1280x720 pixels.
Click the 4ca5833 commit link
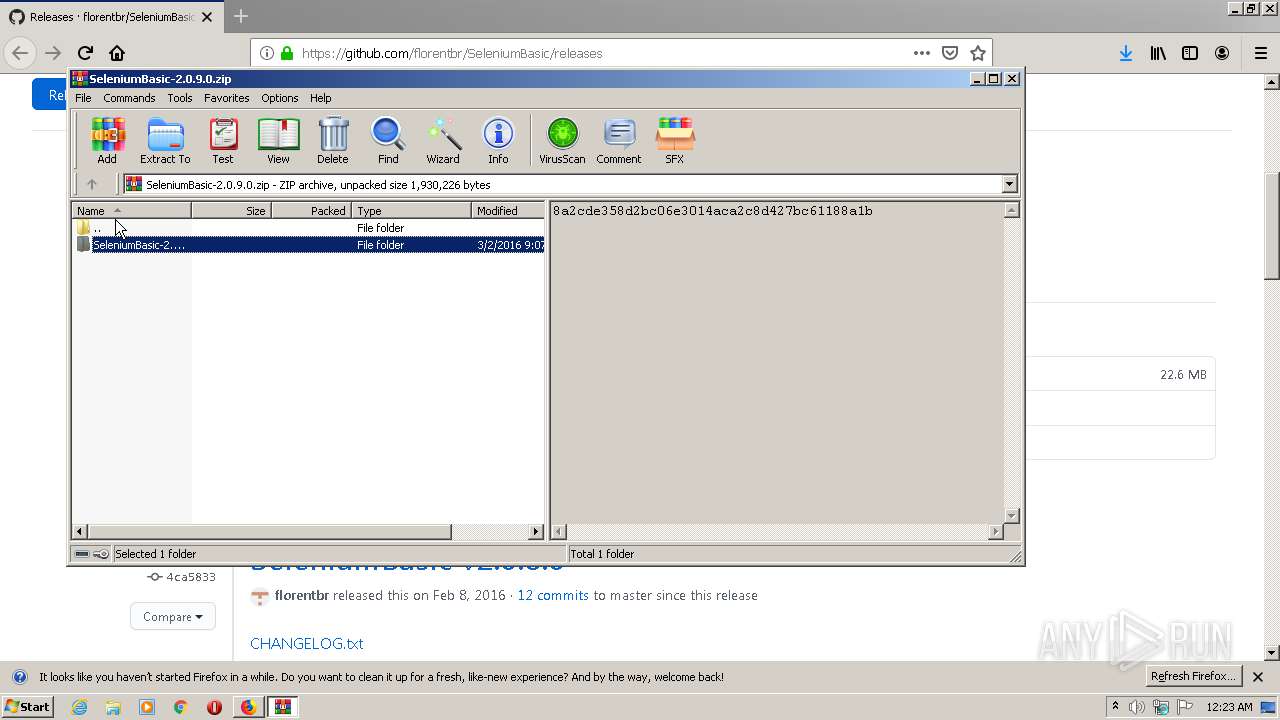(190, 577)
